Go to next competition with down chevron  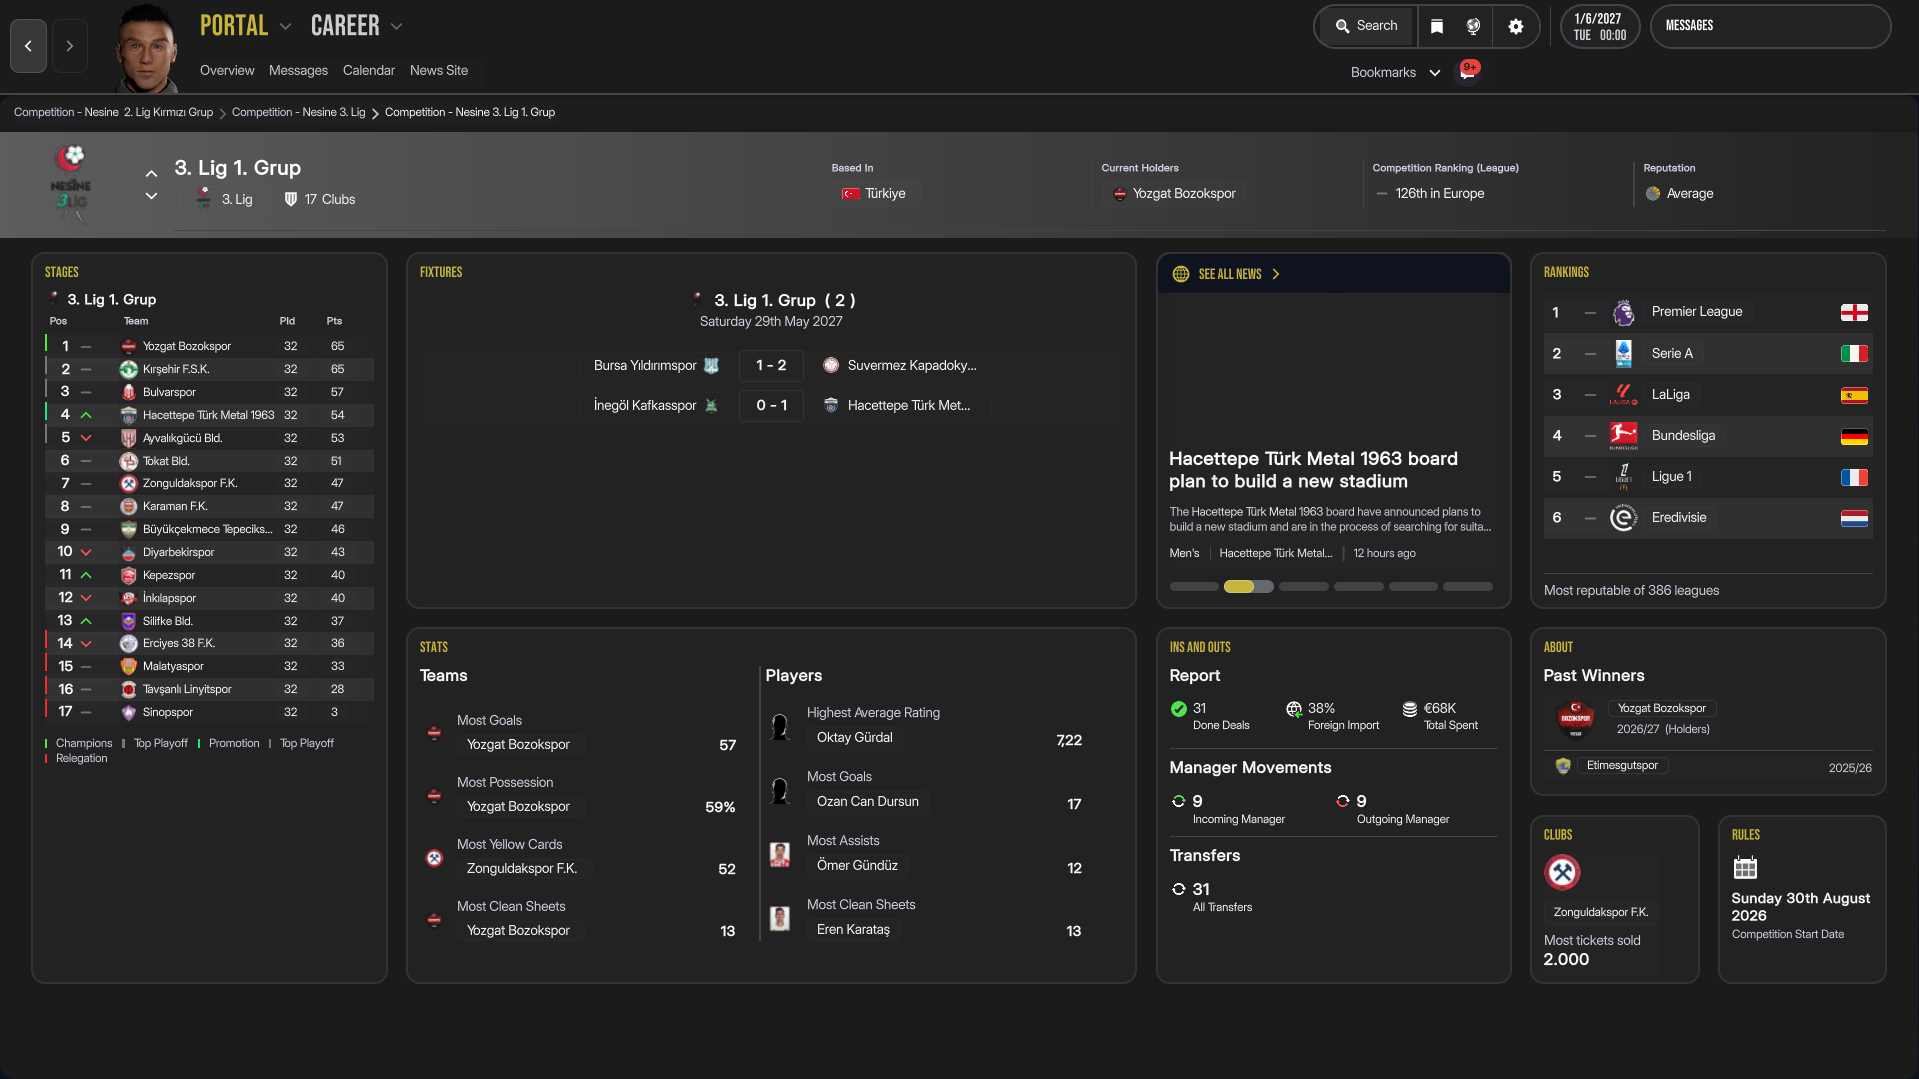(x=151, y=196)
